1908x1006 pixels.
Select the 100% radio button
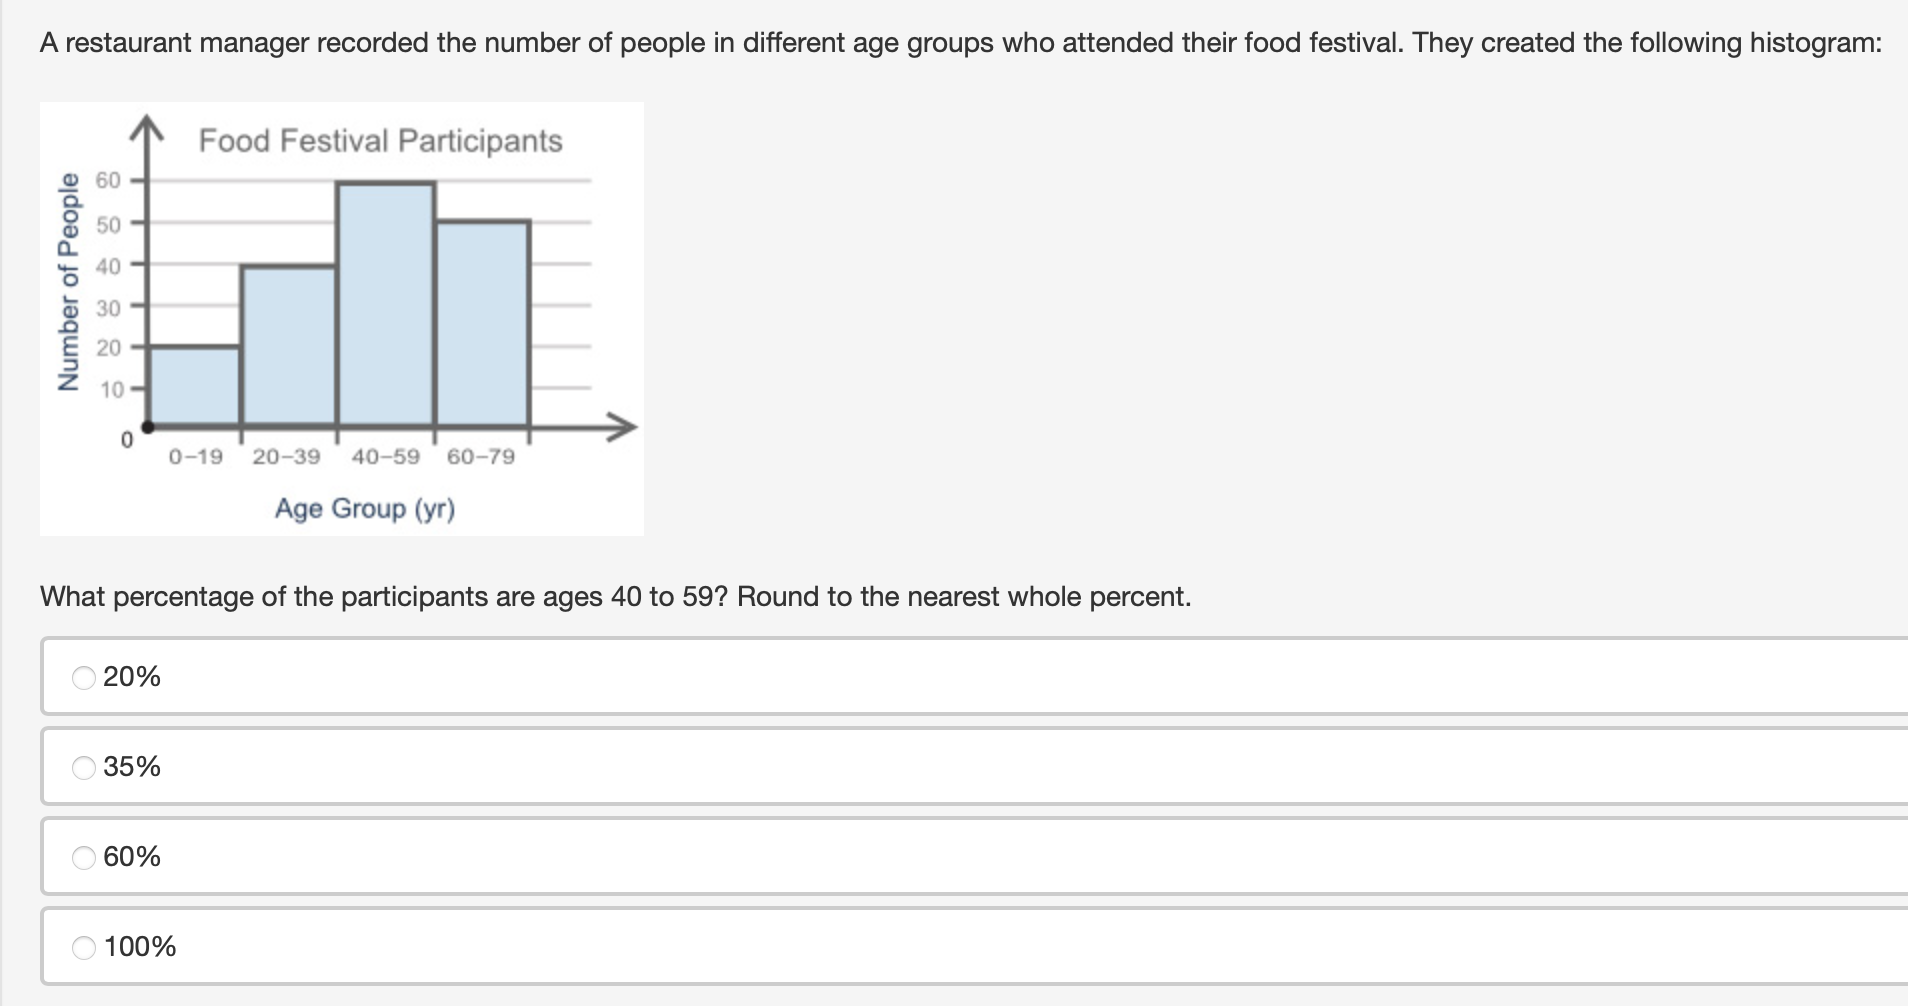[x=83, y=947]
